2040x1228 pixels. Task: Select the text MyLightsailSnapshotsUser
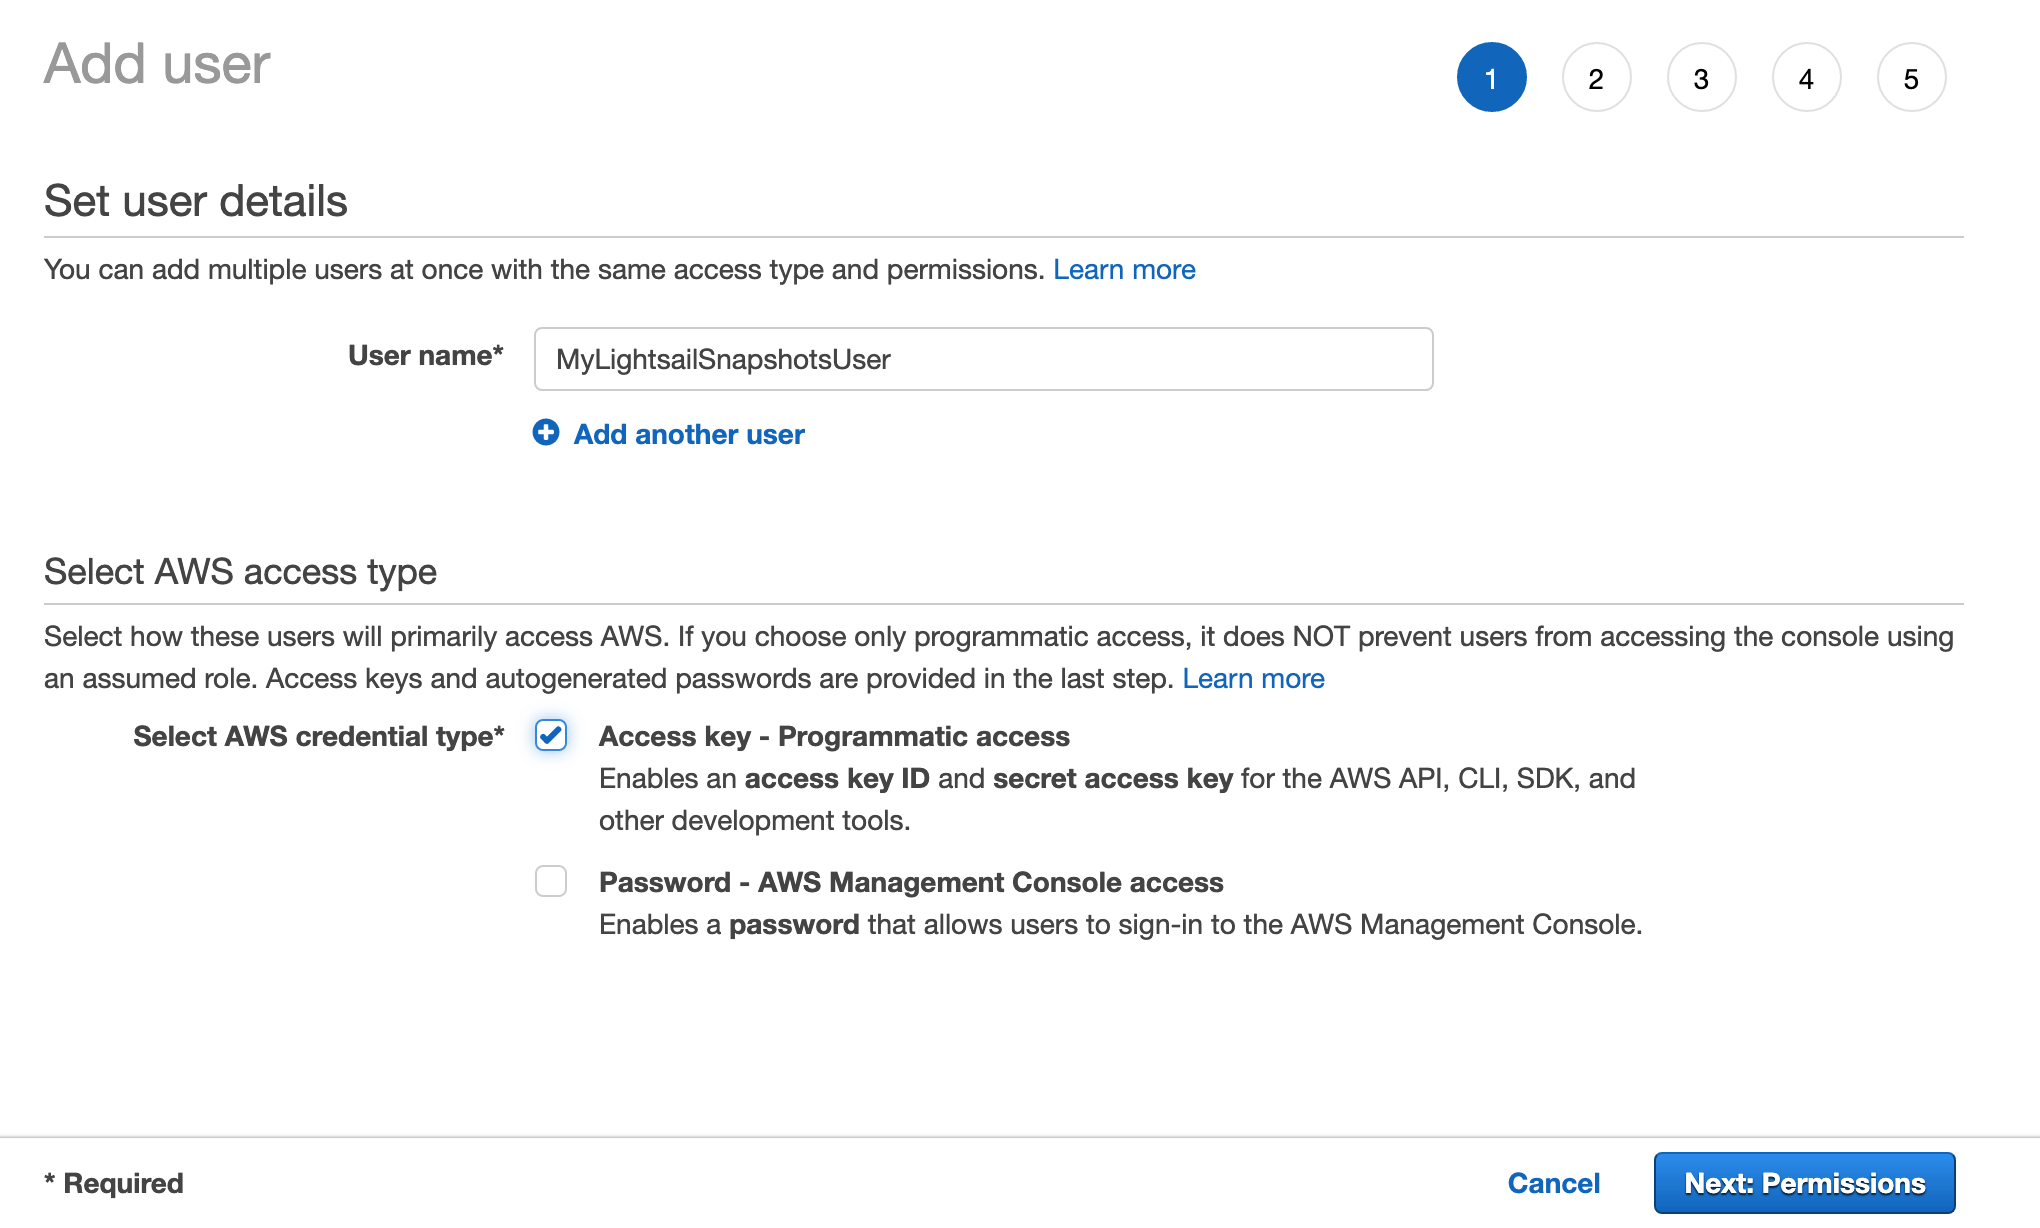point(723,359)
